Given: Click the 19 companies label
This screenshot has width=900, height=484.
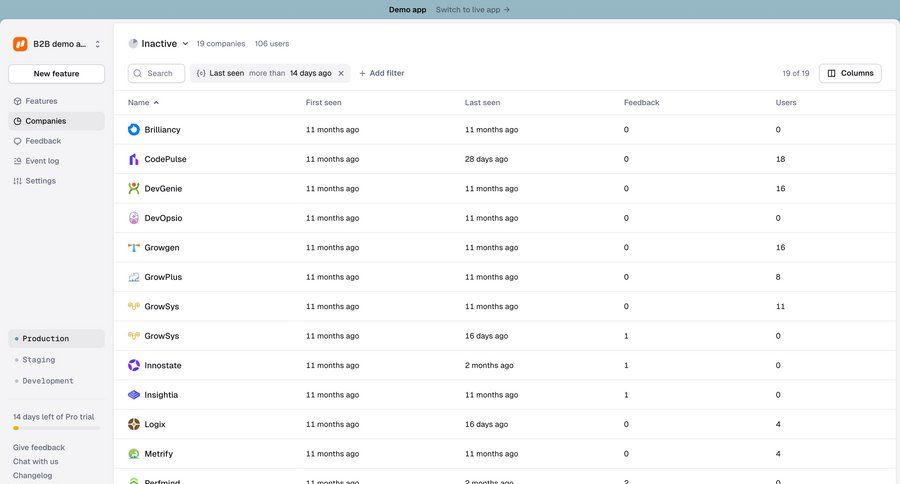Looking at the screenshot, I should click(x=221, y=44).
